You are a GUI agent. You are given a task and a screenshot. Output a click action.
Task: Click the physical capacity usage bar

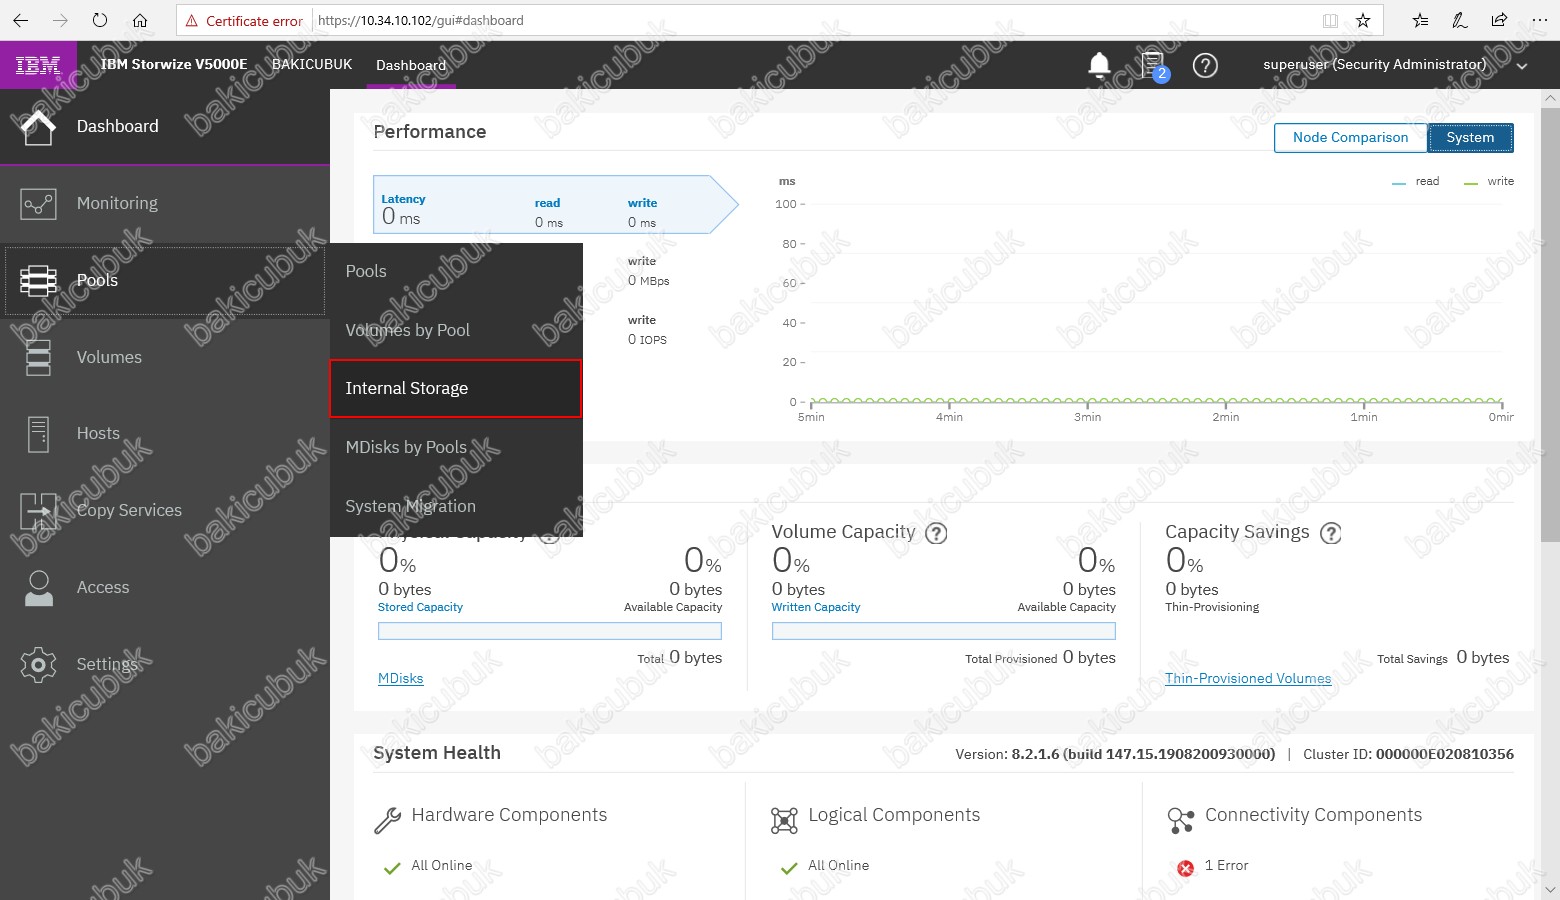pos(550,631)
